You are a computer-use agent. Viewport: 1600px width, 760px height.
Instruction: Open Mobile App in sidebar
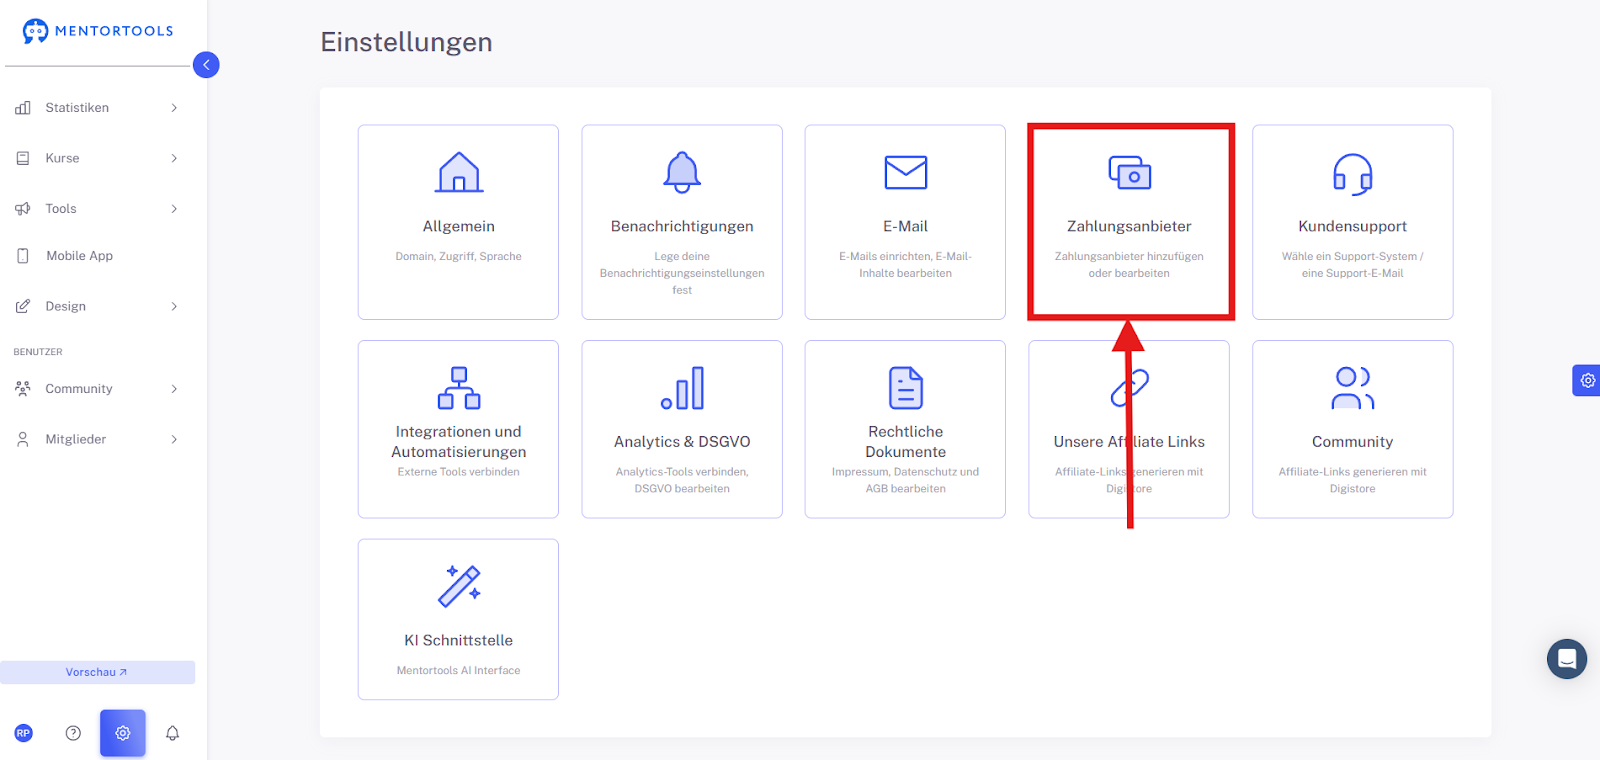(79, 256)
